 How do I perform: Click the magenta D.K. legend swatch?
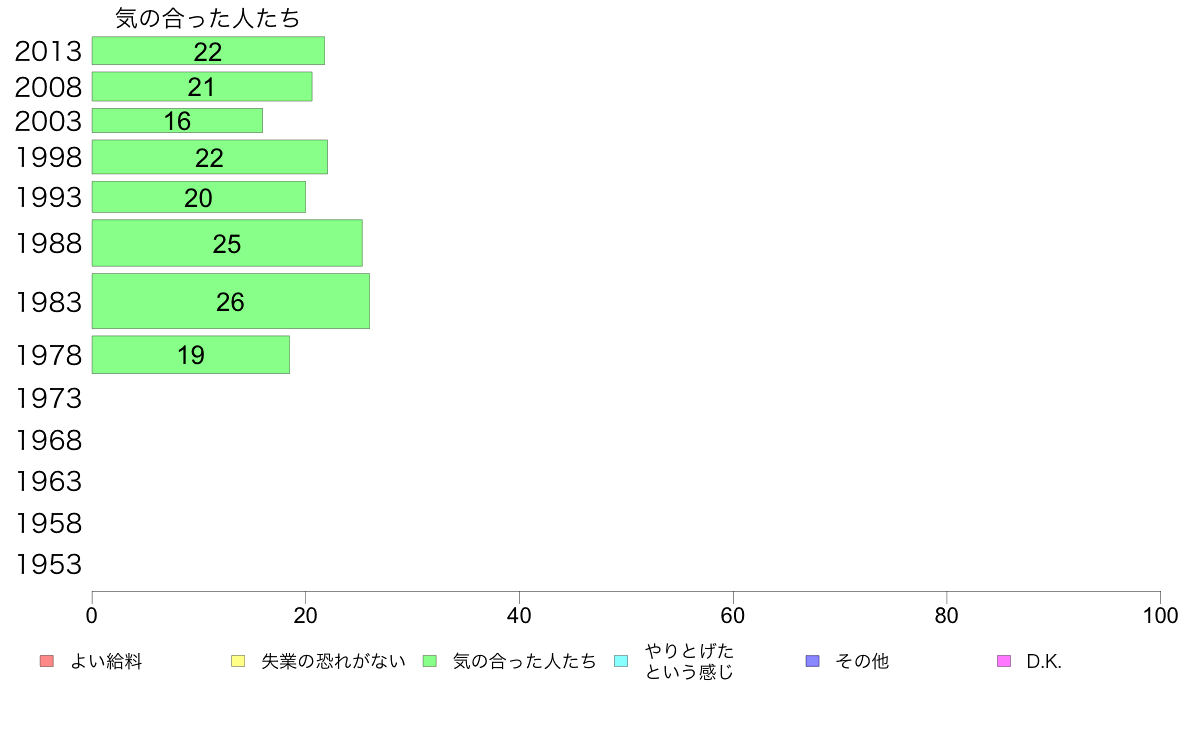1004,661
